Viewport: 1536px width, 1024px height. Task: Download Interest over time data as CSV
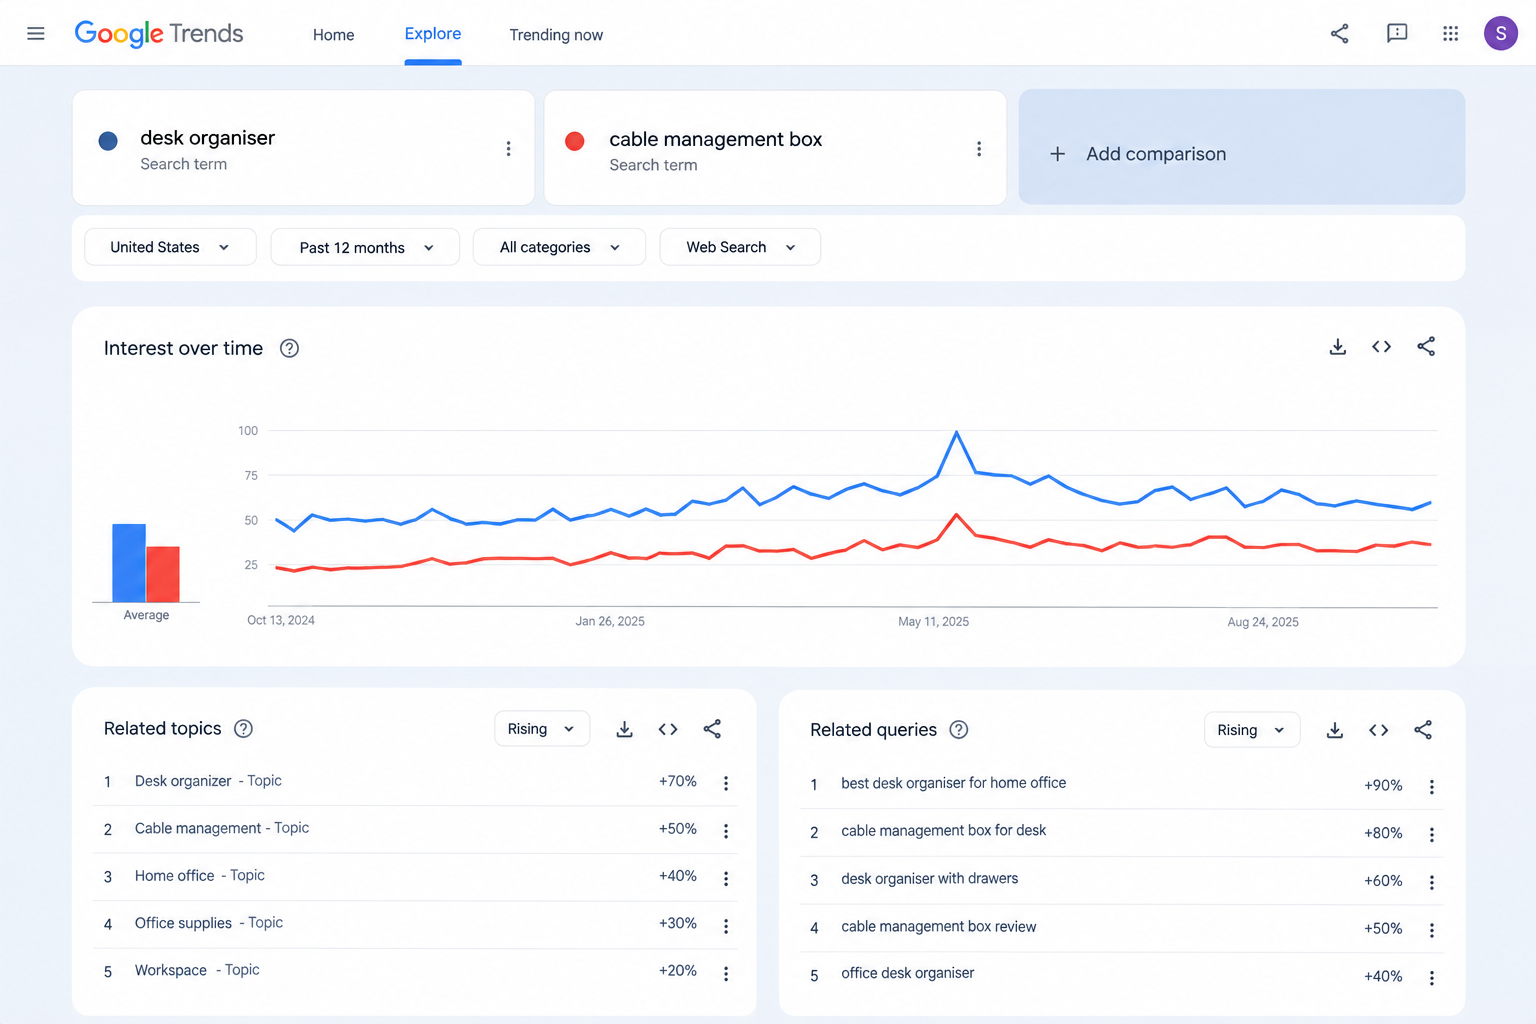pos(1338,347)
